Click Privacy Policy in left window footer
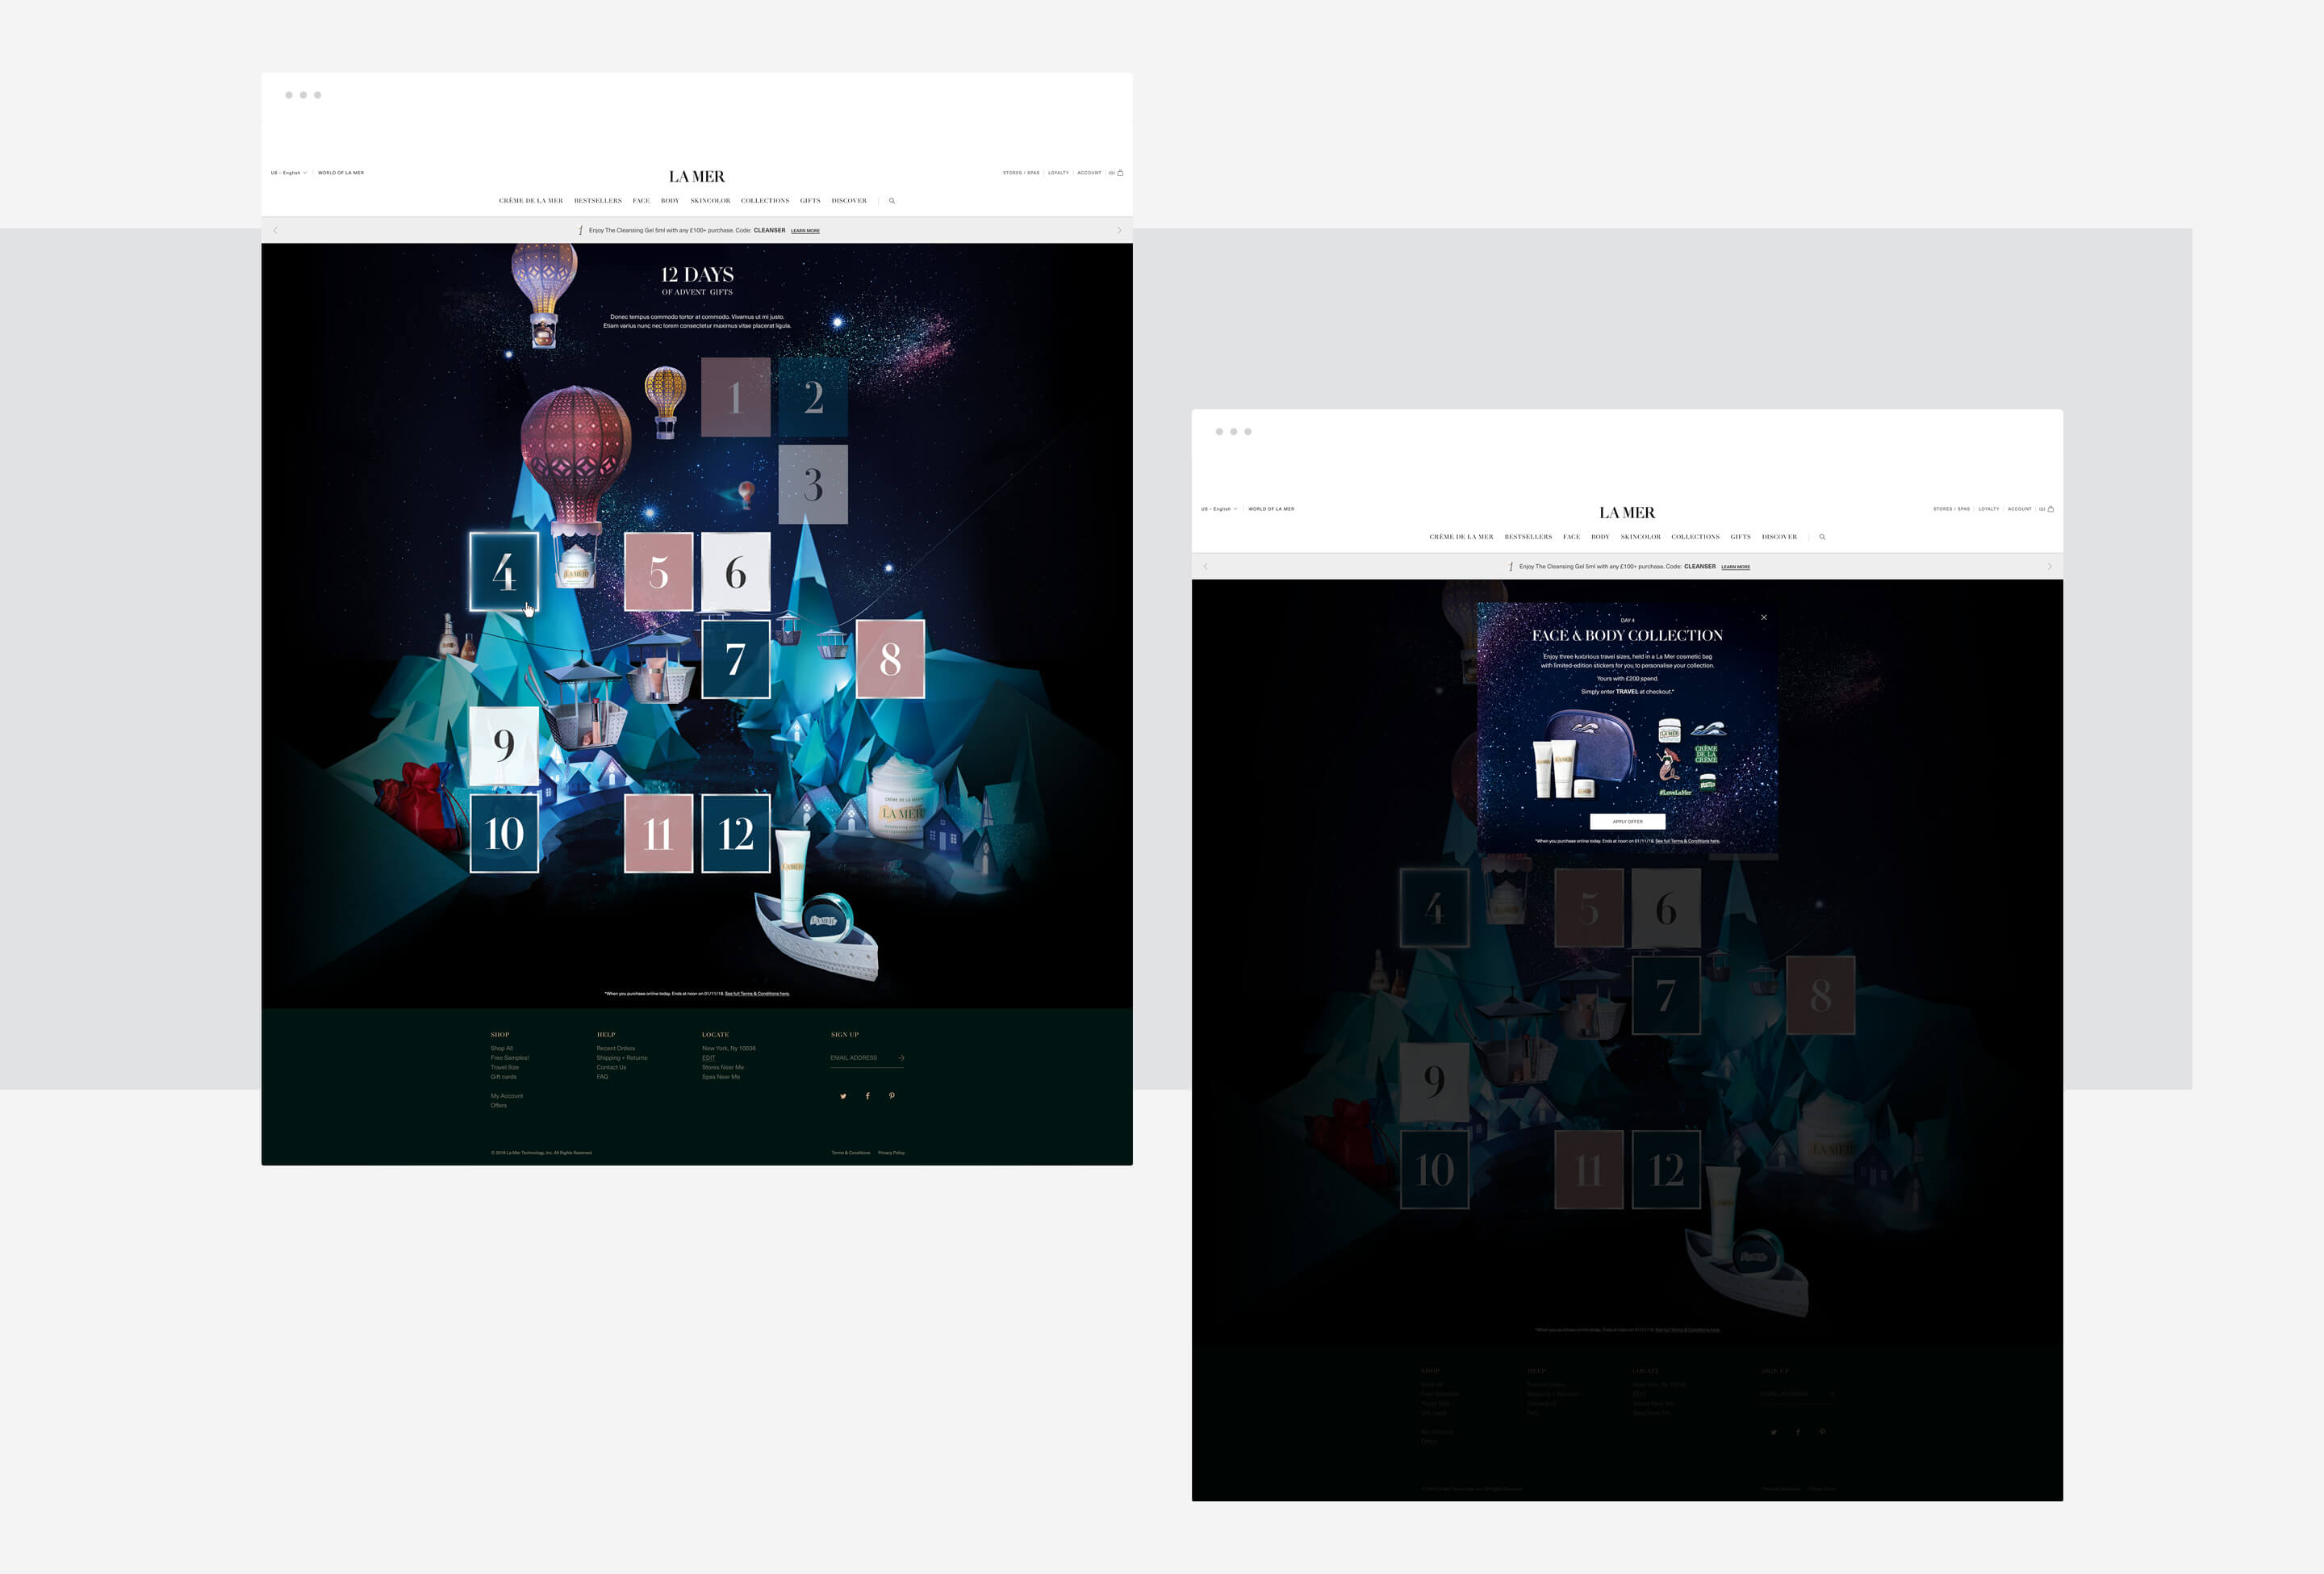2324x1574 pixels. (x=891, y=1153)
